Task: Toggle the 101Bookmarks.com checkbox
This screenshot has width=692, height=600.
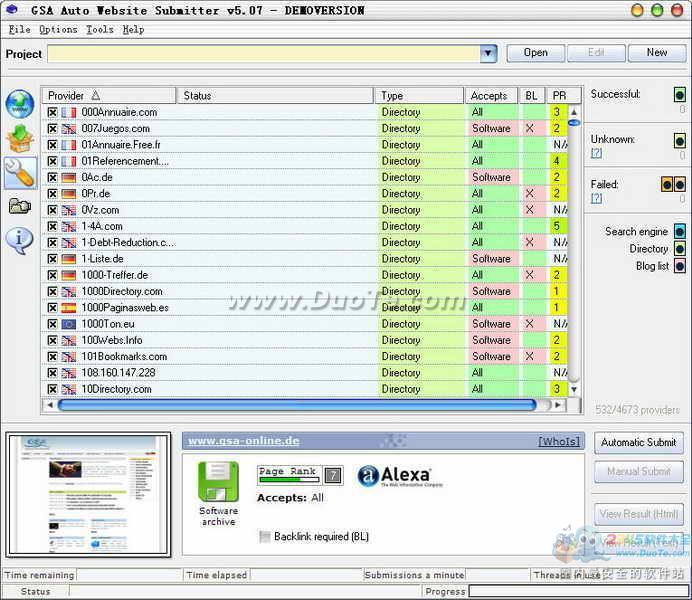Action: (x=52, y=357)
